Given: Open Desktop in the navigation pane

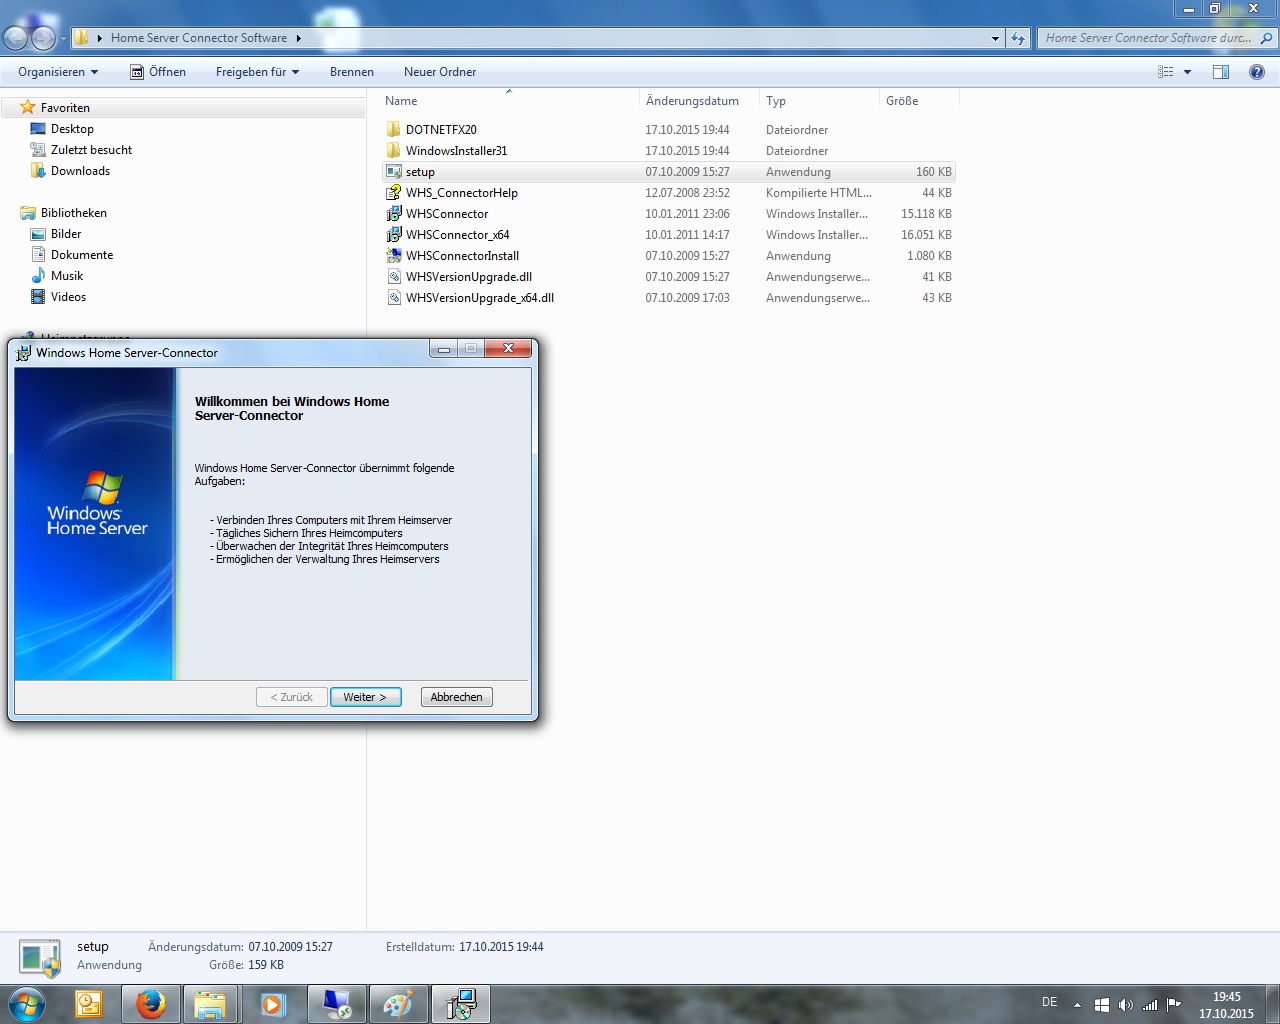Looking at the screenshot, I should tap(72, 128).
